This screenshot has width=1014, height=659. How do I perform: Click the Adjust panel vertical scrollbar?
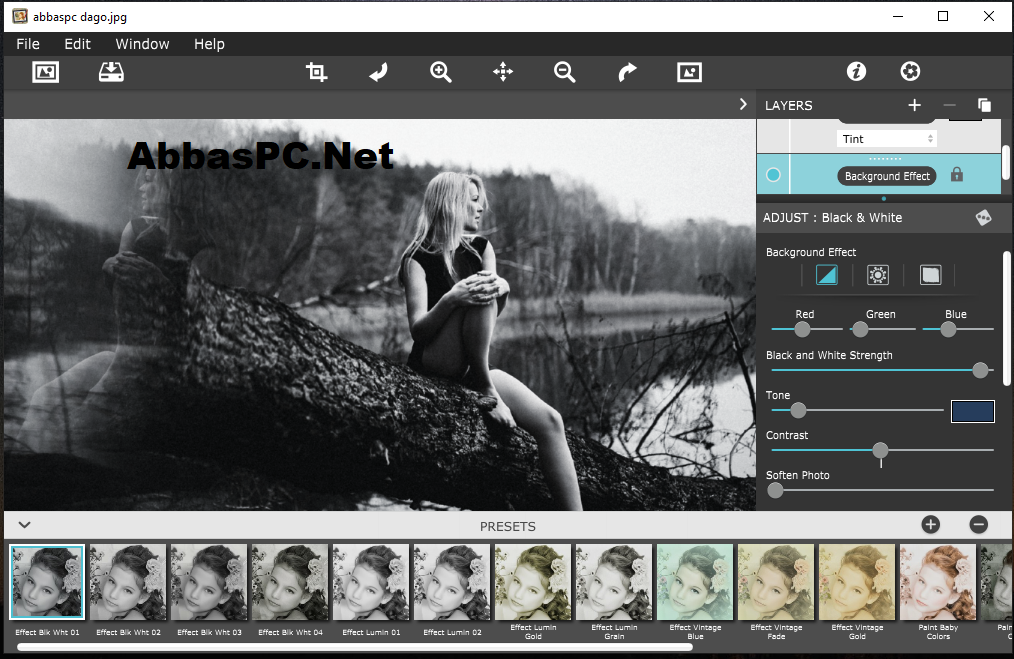(1007, 319)
